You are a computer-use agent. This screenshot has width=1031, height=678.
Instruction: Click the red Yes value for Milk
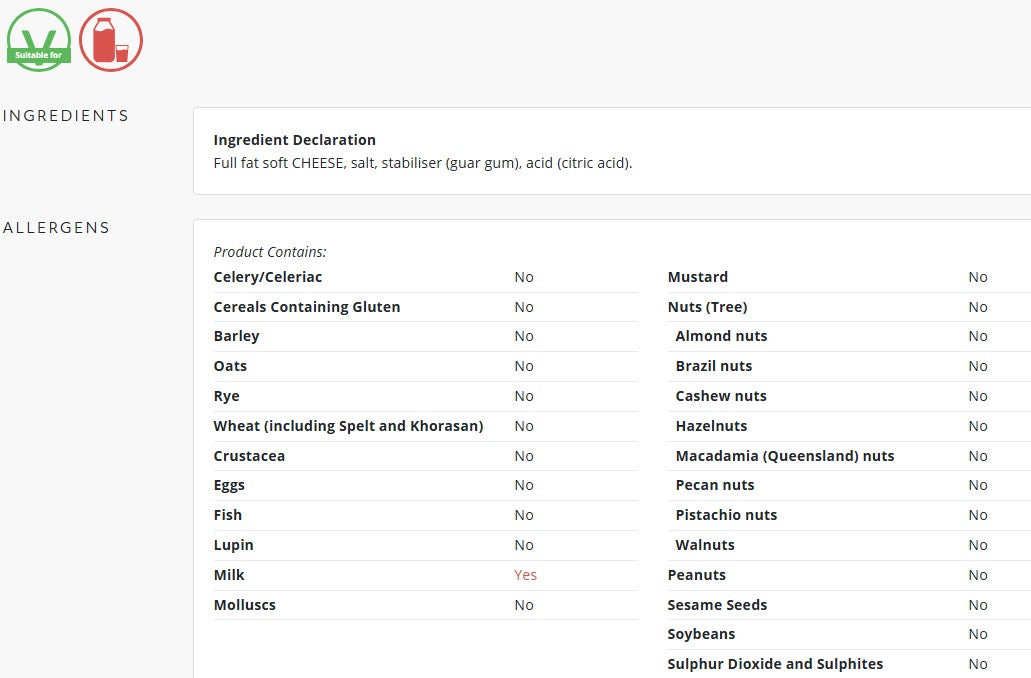[525, 575]
